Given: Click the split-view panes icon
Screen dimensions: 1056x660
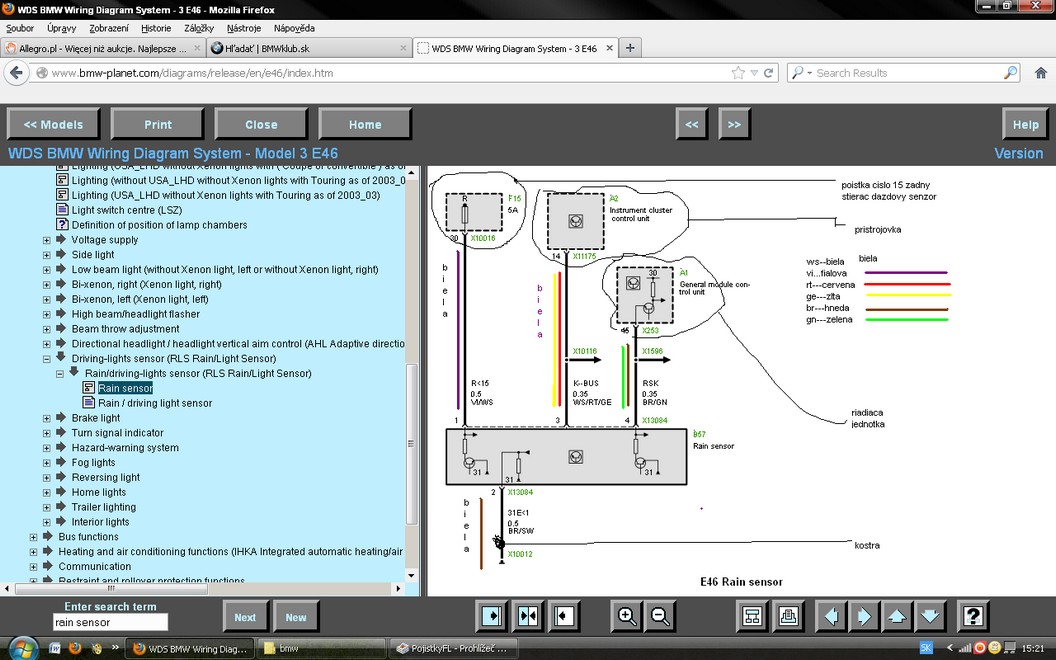Looking at the screenshot, I should 527,616.
